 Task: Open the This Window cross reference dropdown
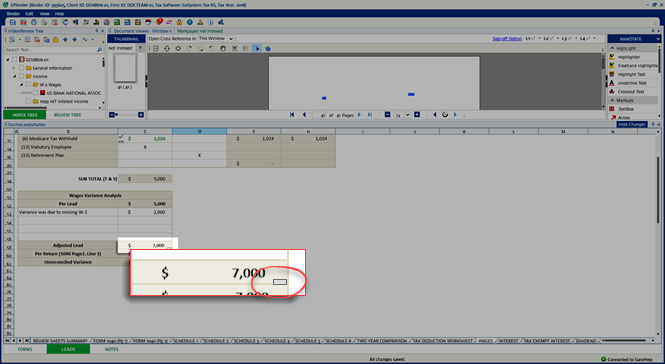[231, 39]
